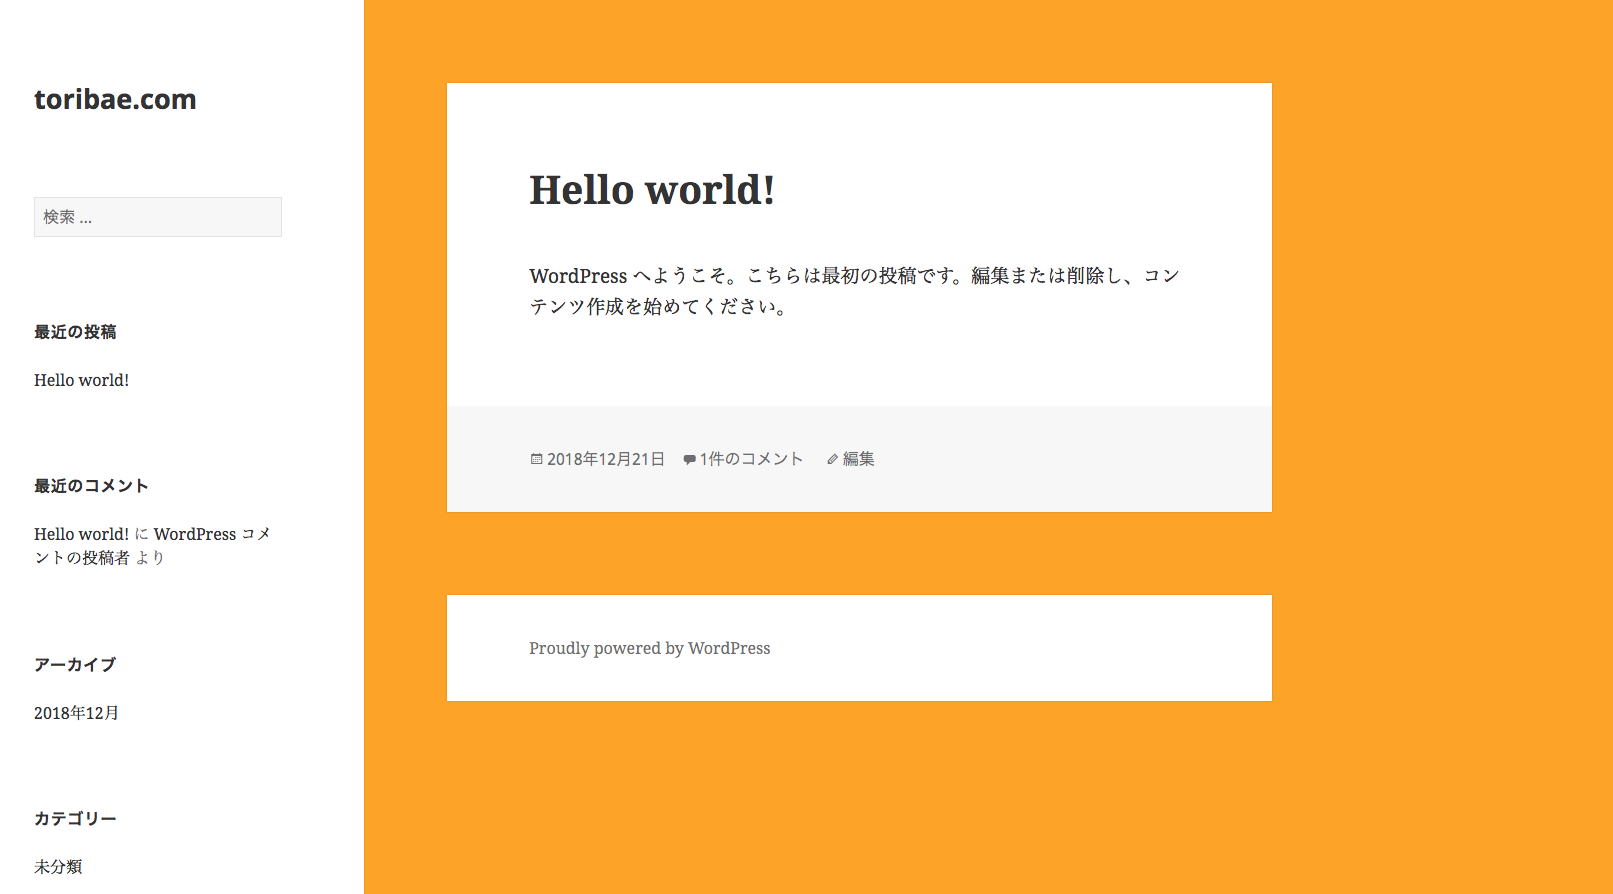Click the calendar icon beside post date
The height and width of the screenshot is (894, 1613).
click(536, 459)
